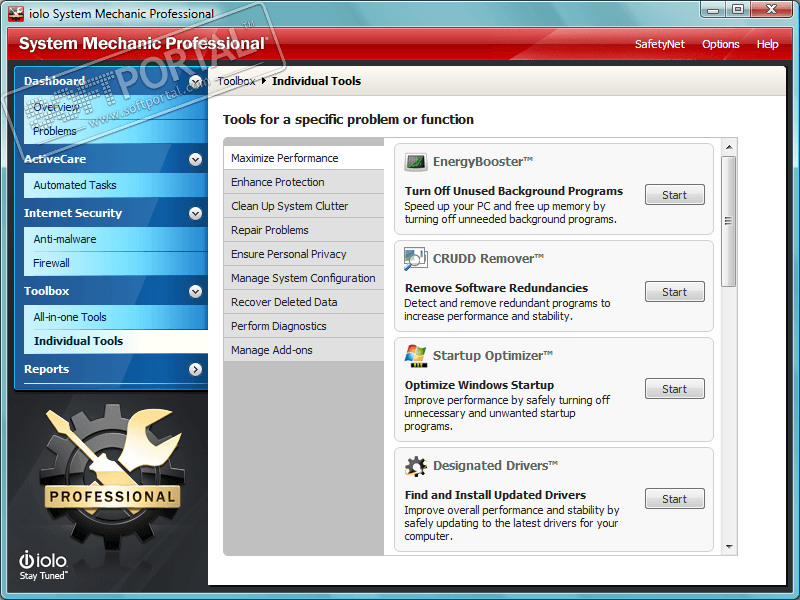The image size is (800, 600).
Task: Click 'Turn Off Unused Background Programs' heading
Action: click(514, 191)
